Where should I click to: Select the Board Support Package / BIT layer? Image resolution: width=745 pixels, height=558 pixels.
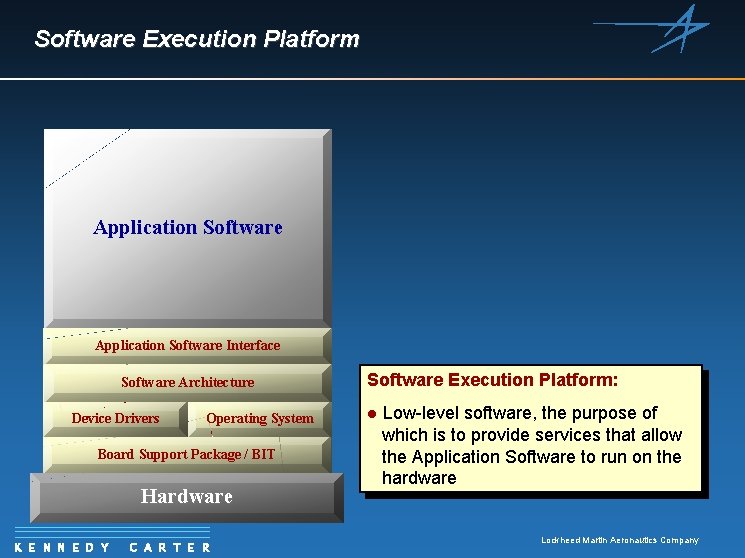point(188,455)
